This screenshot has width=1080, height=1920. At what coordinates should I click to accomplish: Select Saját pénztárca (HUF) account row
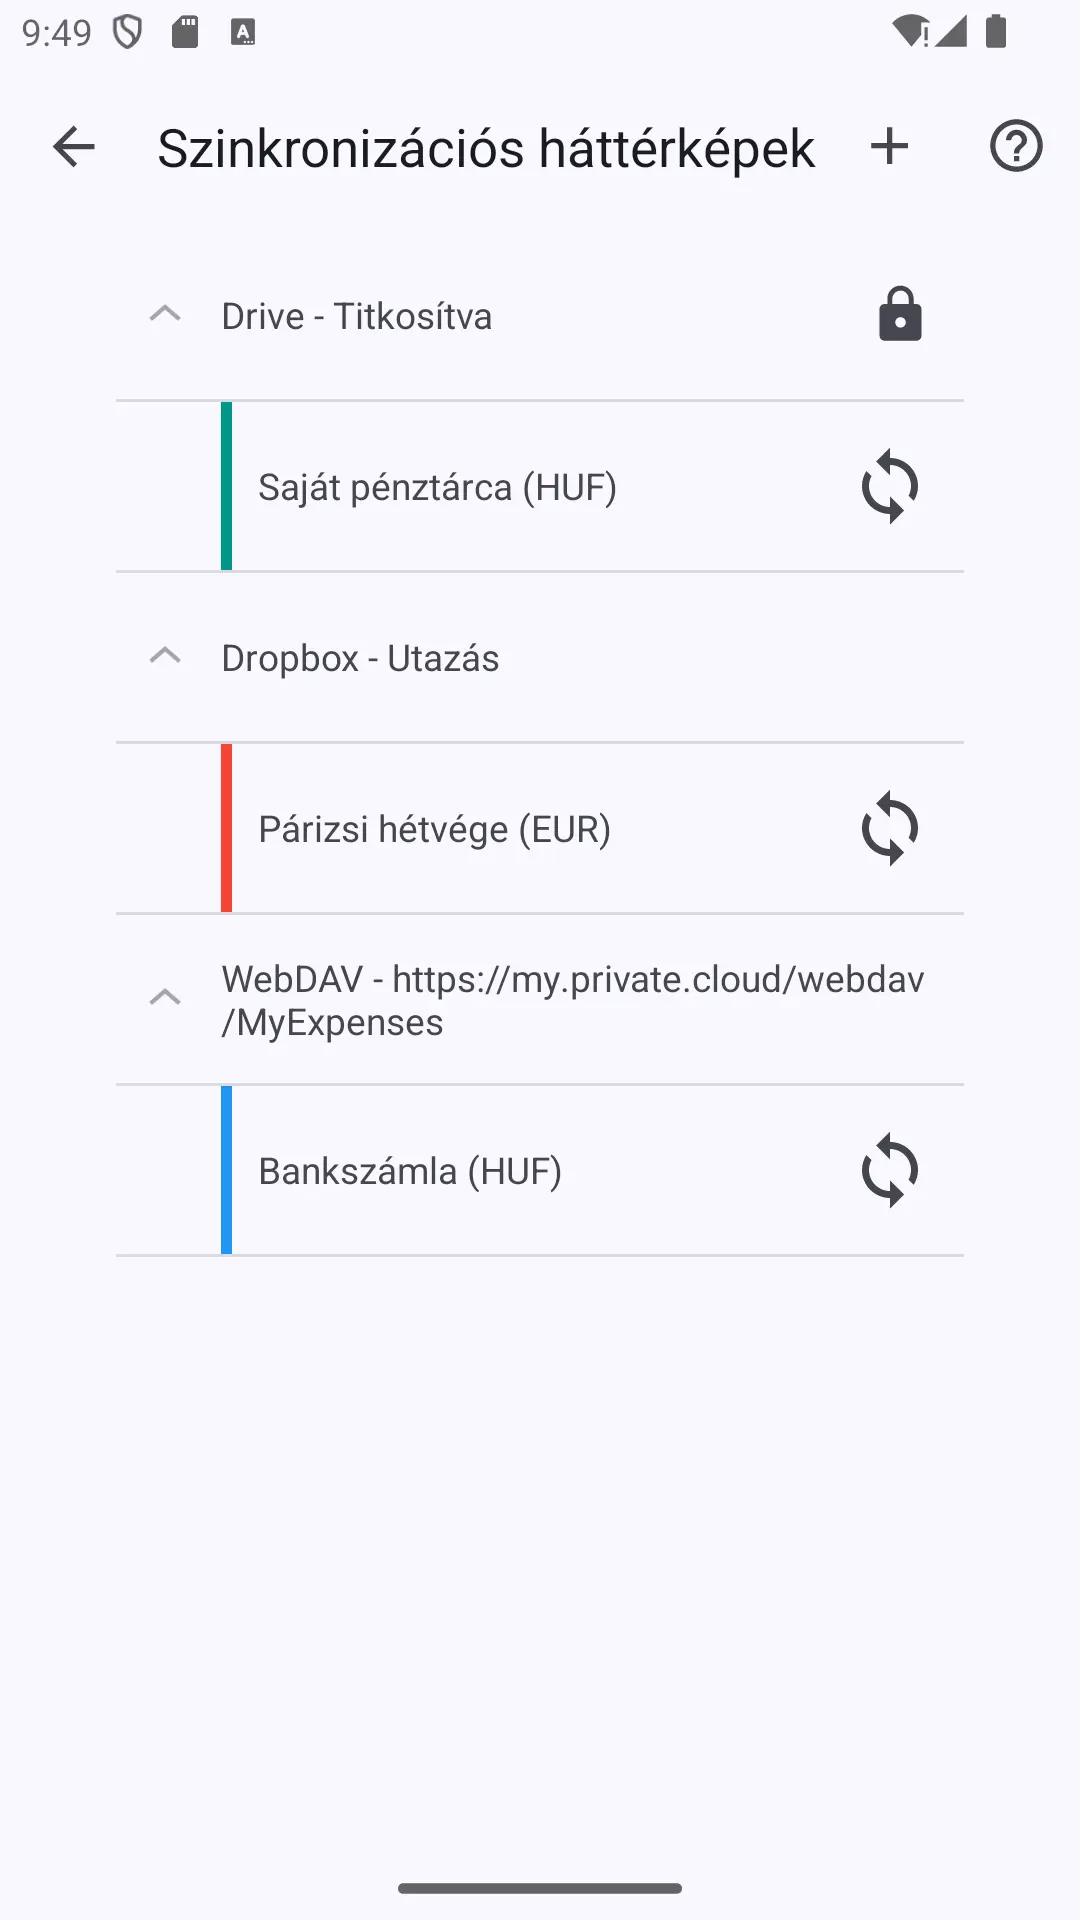[x=540, y=487]
